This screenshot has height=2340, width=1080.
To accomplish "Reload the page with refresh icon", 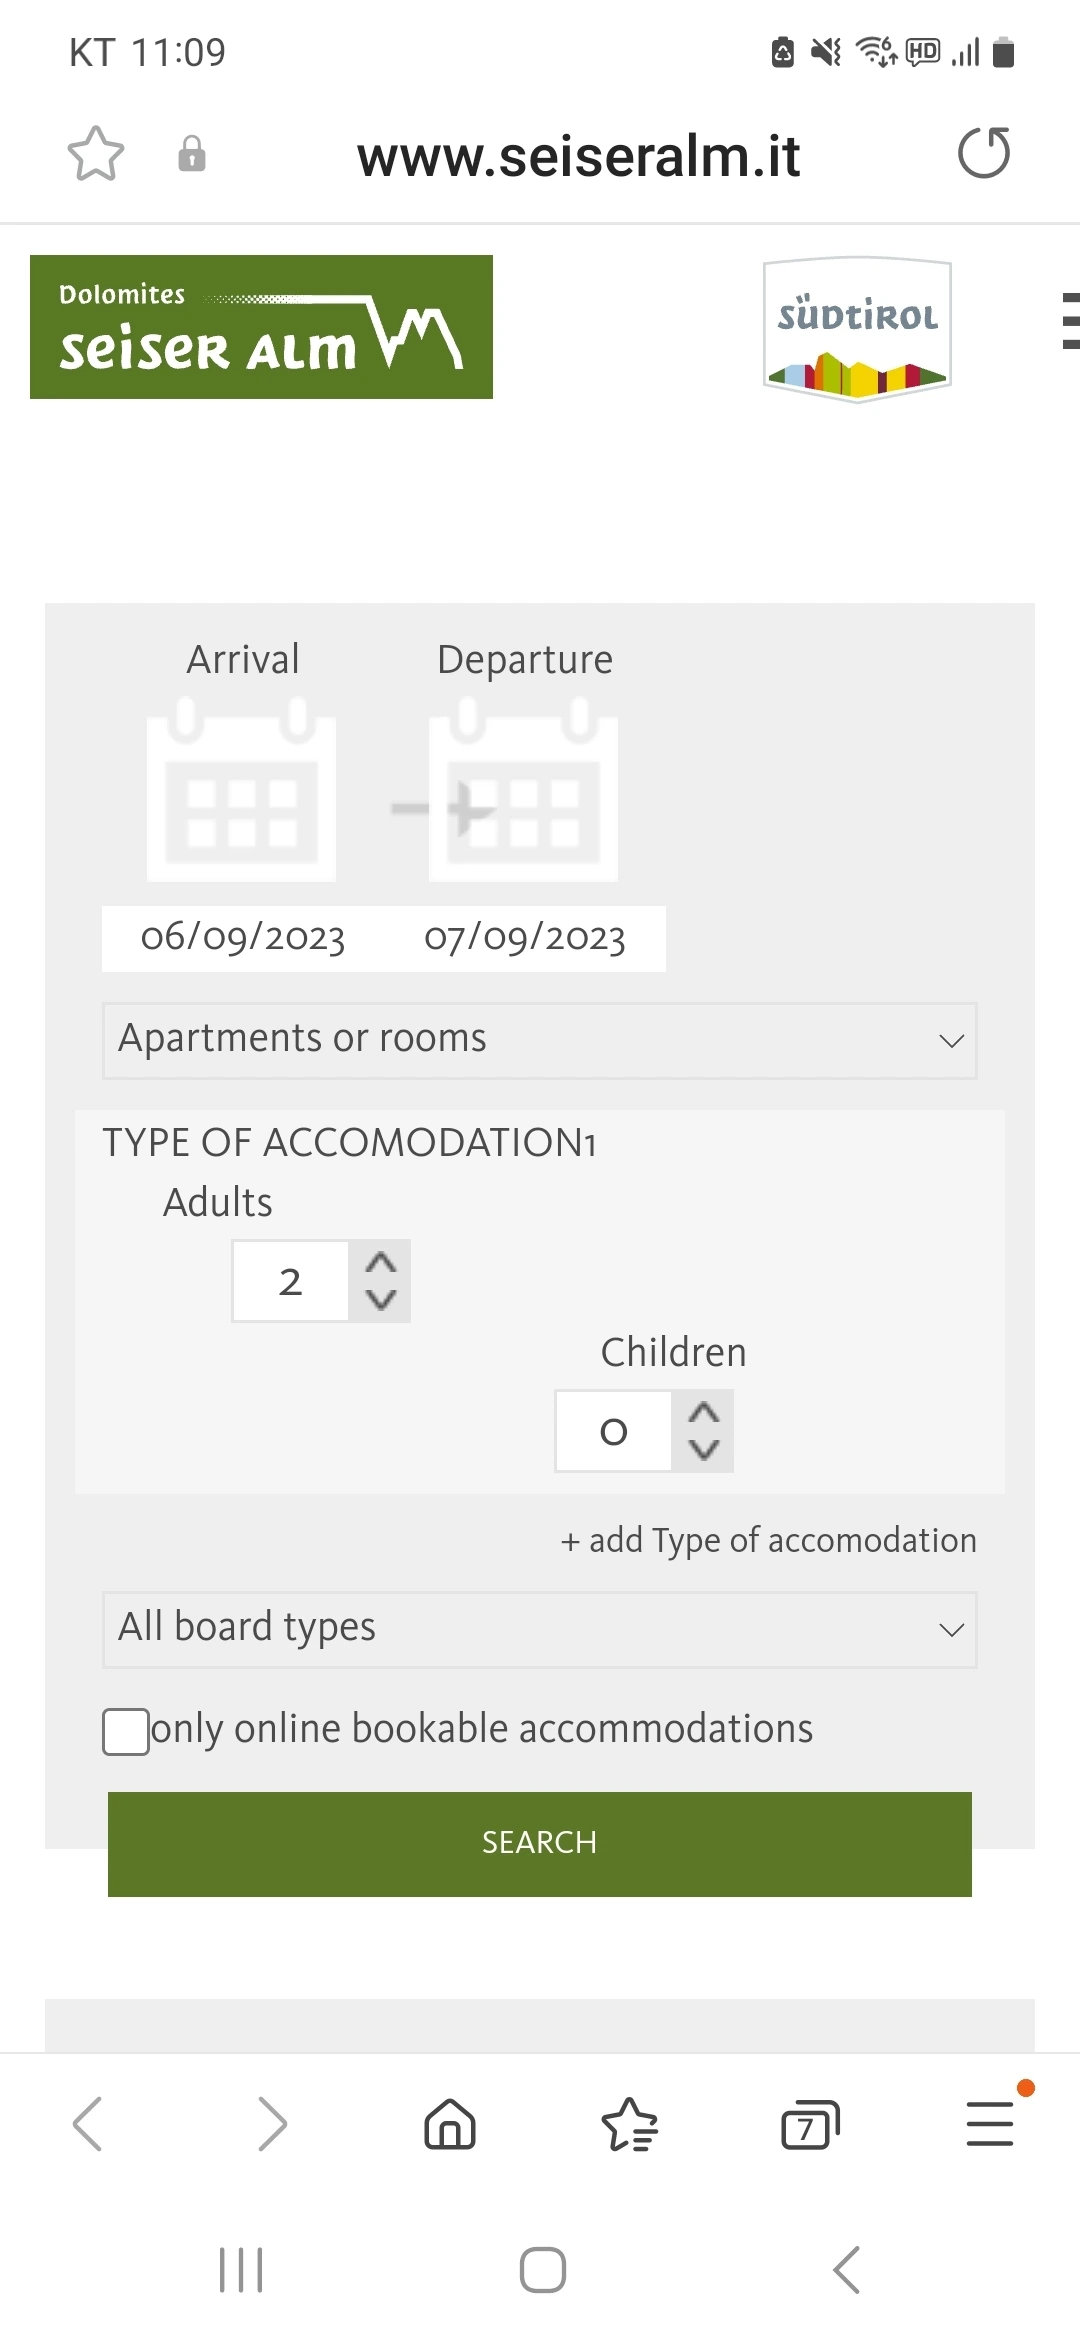I will click(984, 154).
